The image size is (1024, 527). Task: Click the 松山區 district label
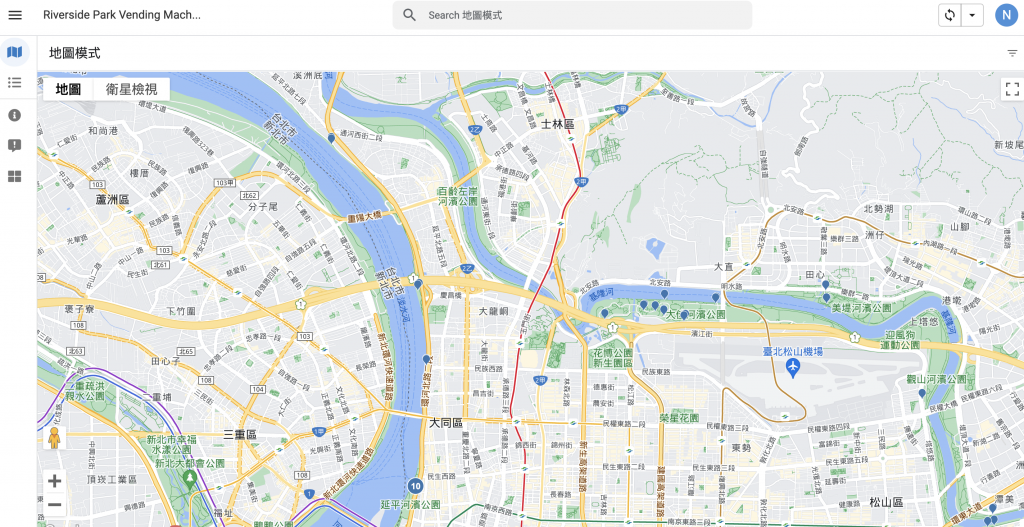tap(886, 502)
